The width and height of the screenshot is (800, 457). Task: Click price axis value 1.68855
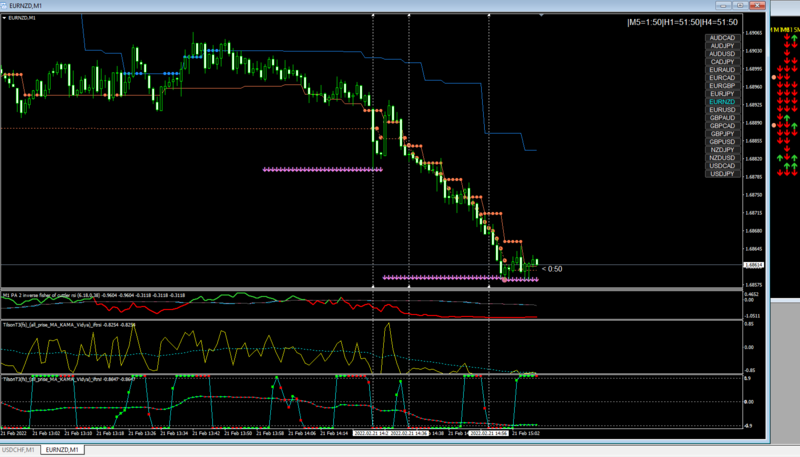click(754, 141)
